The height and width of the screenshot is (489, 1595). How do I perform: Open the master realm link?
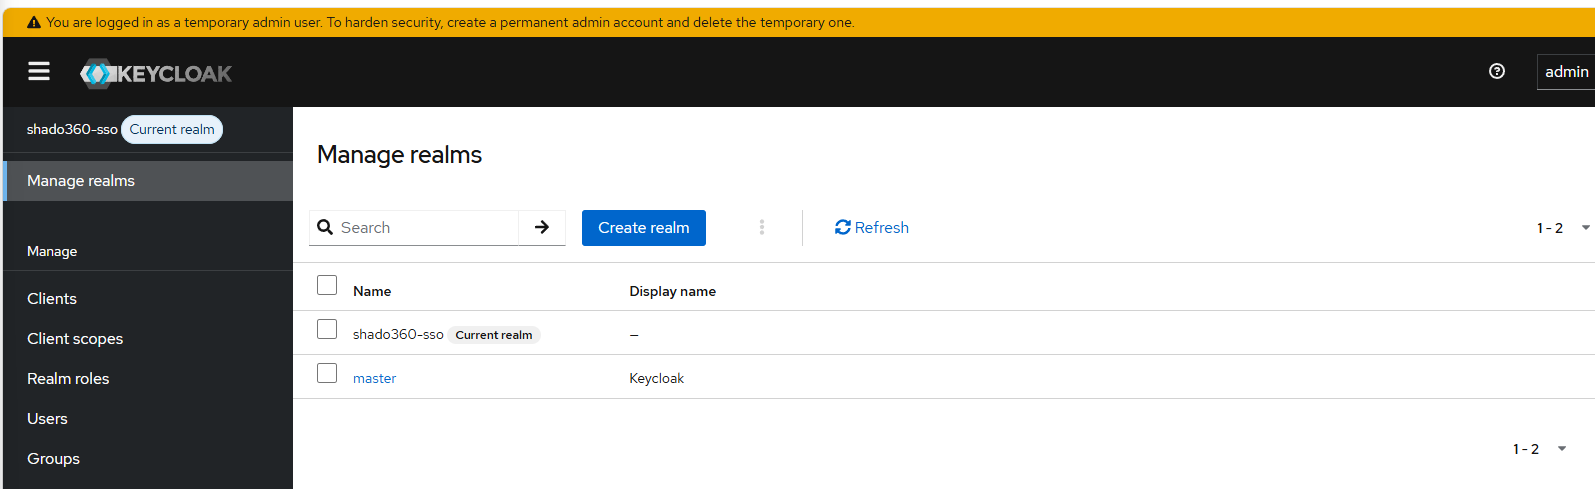[x=374, y=378]
